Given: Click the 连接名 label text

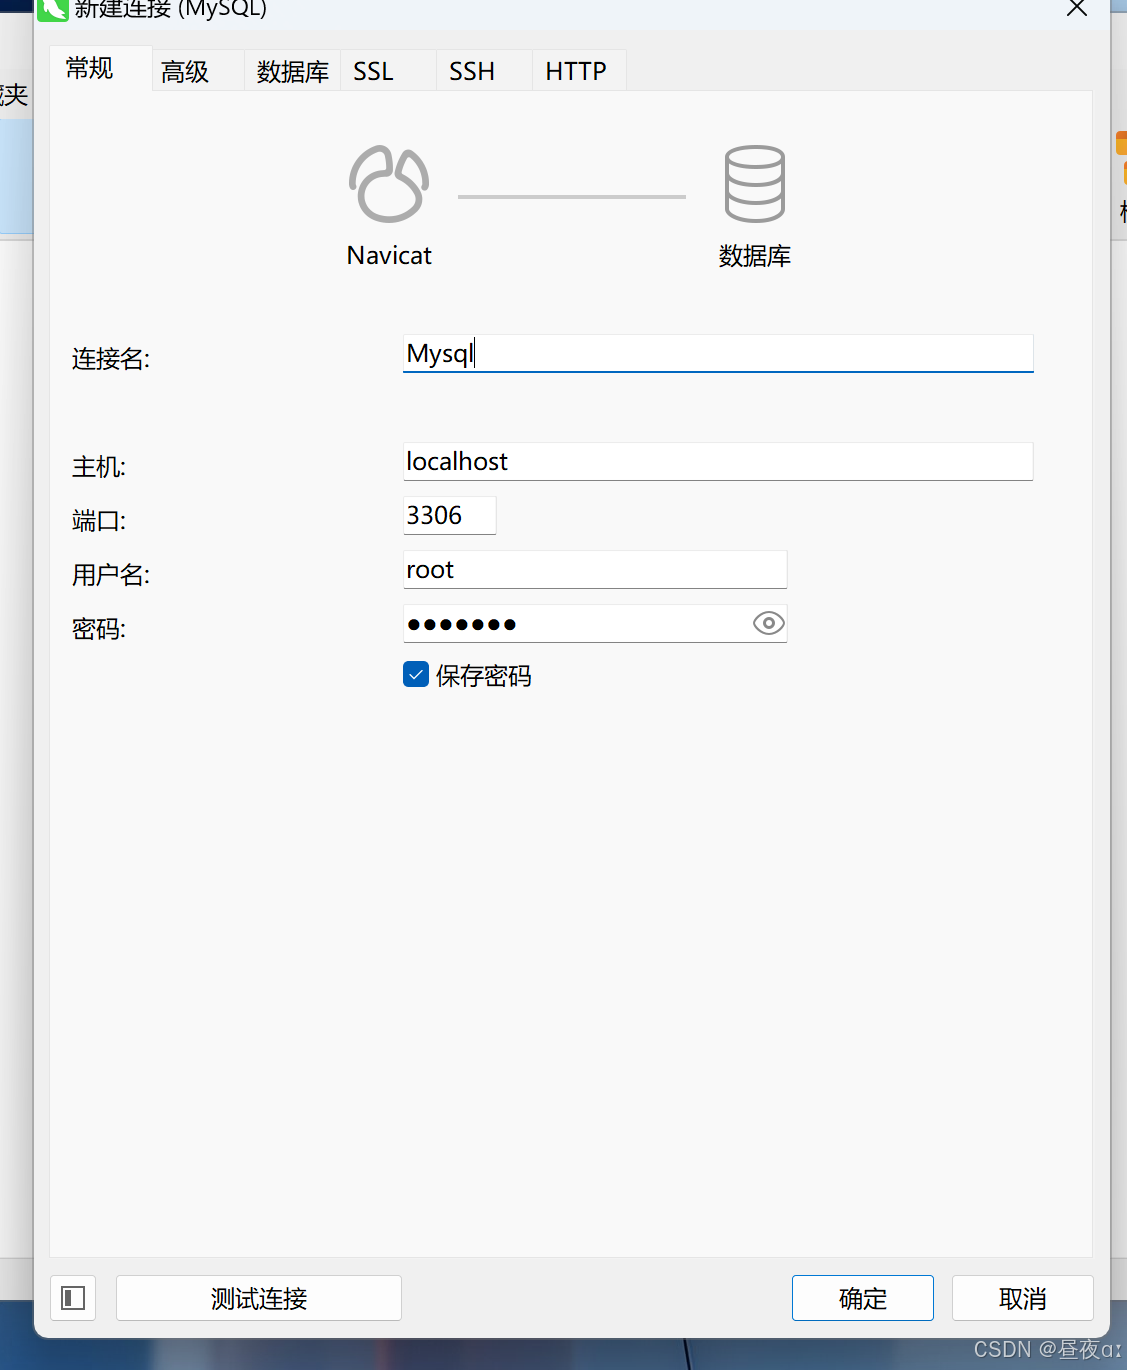Looking at the screenshot, I should 111,359.
